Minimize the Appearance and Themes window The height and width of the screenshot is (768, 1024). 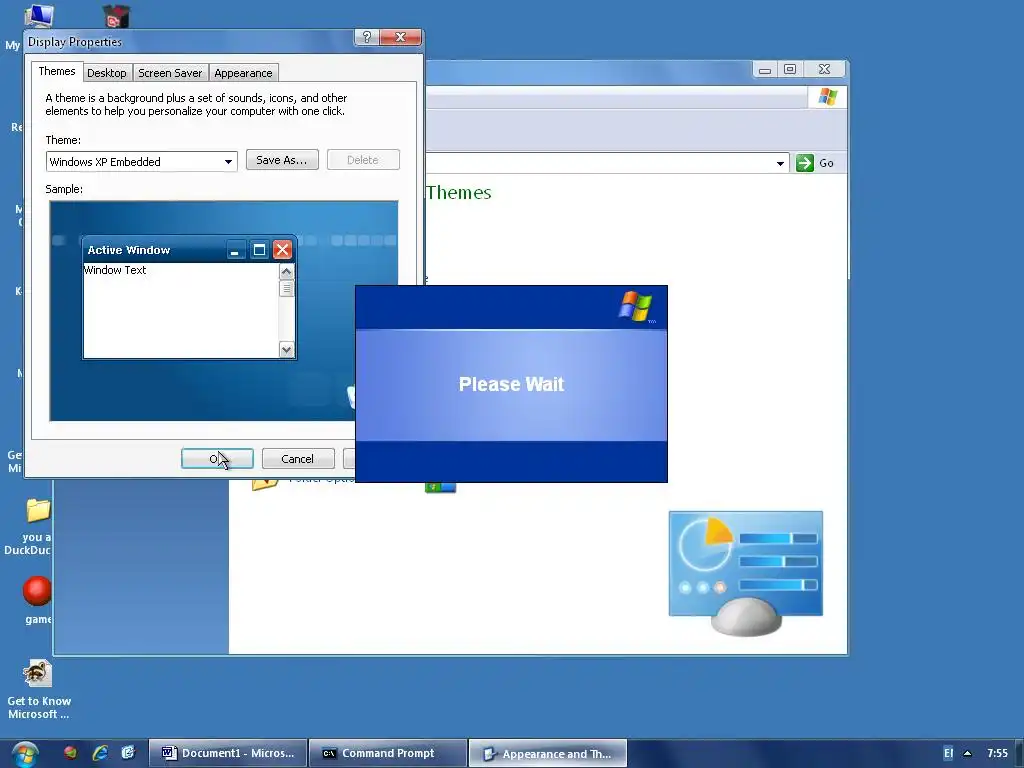765,69
